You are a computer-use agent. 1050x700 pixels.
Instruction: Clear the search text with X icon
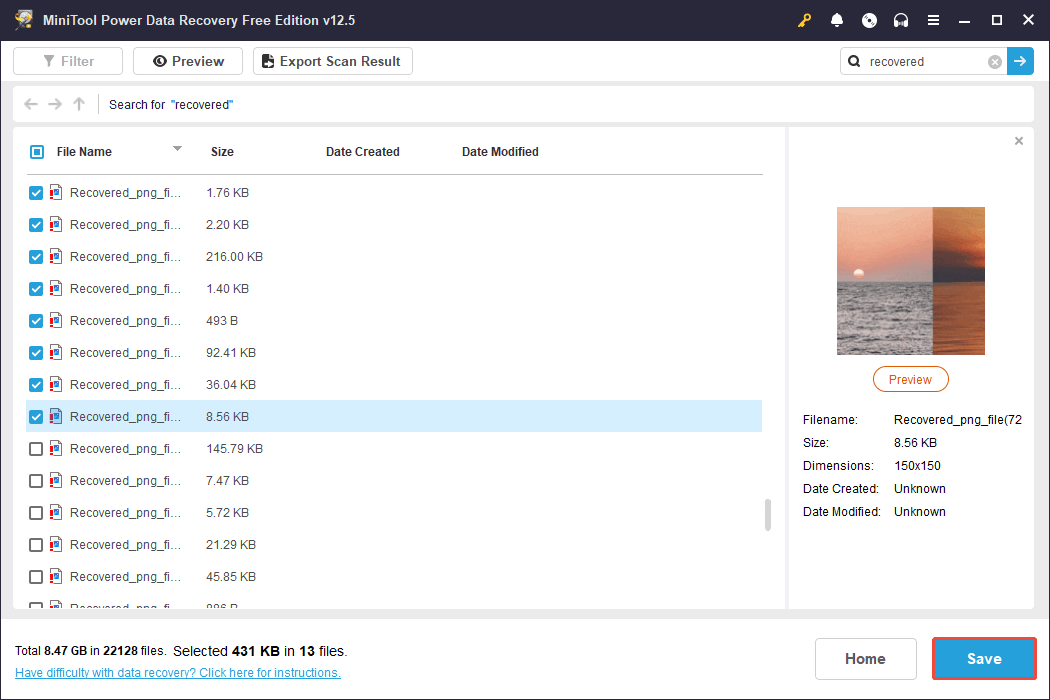click(995, 62)
